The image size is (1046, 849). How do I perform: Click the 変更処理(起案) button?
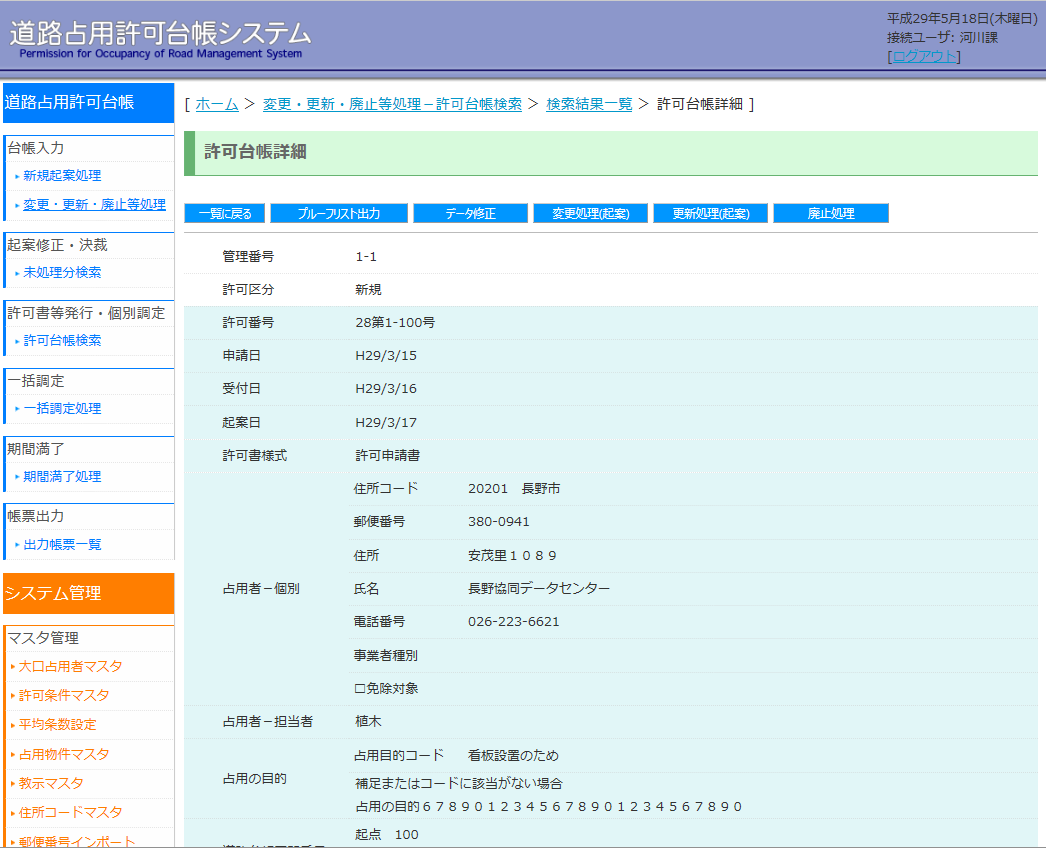click(x=590, y=213)
